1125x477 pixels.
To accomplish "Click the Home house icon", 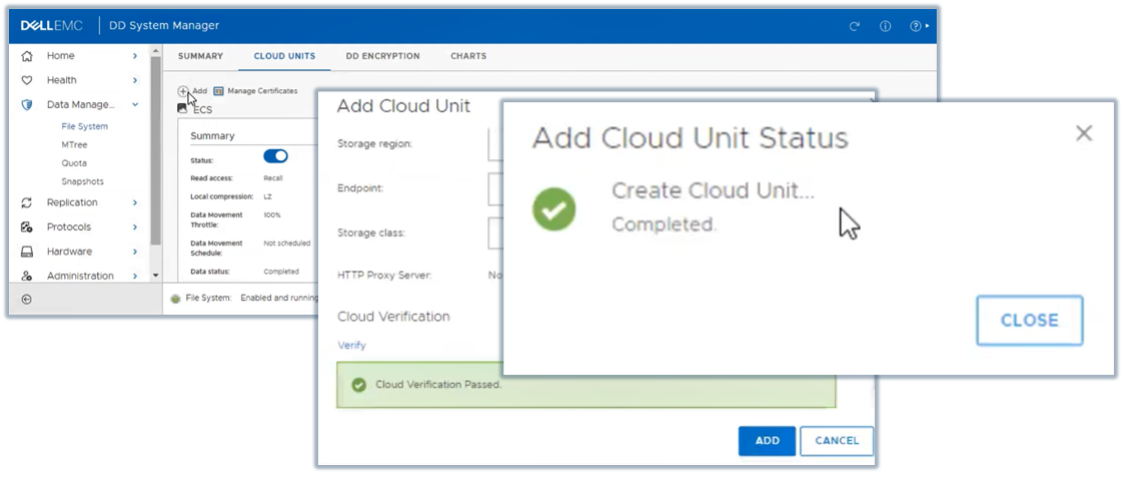I will (x=27, y=56).
